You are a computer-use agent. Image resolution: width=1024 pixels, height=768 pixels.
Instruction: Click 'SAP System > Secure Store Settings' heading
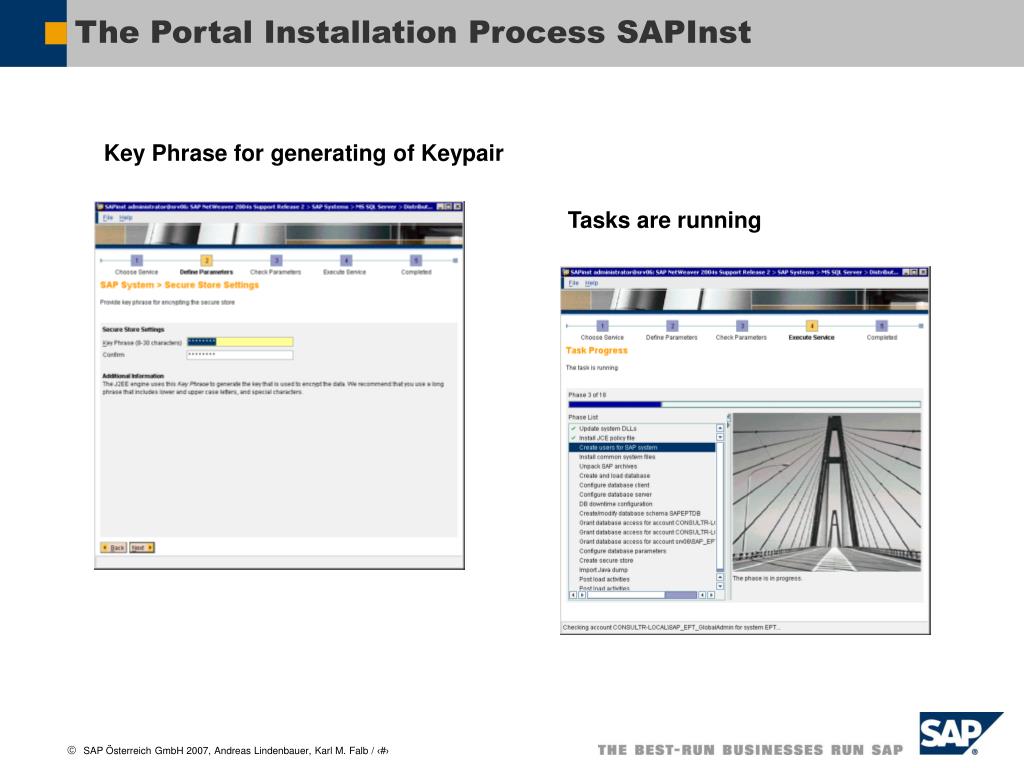point(180,285)
